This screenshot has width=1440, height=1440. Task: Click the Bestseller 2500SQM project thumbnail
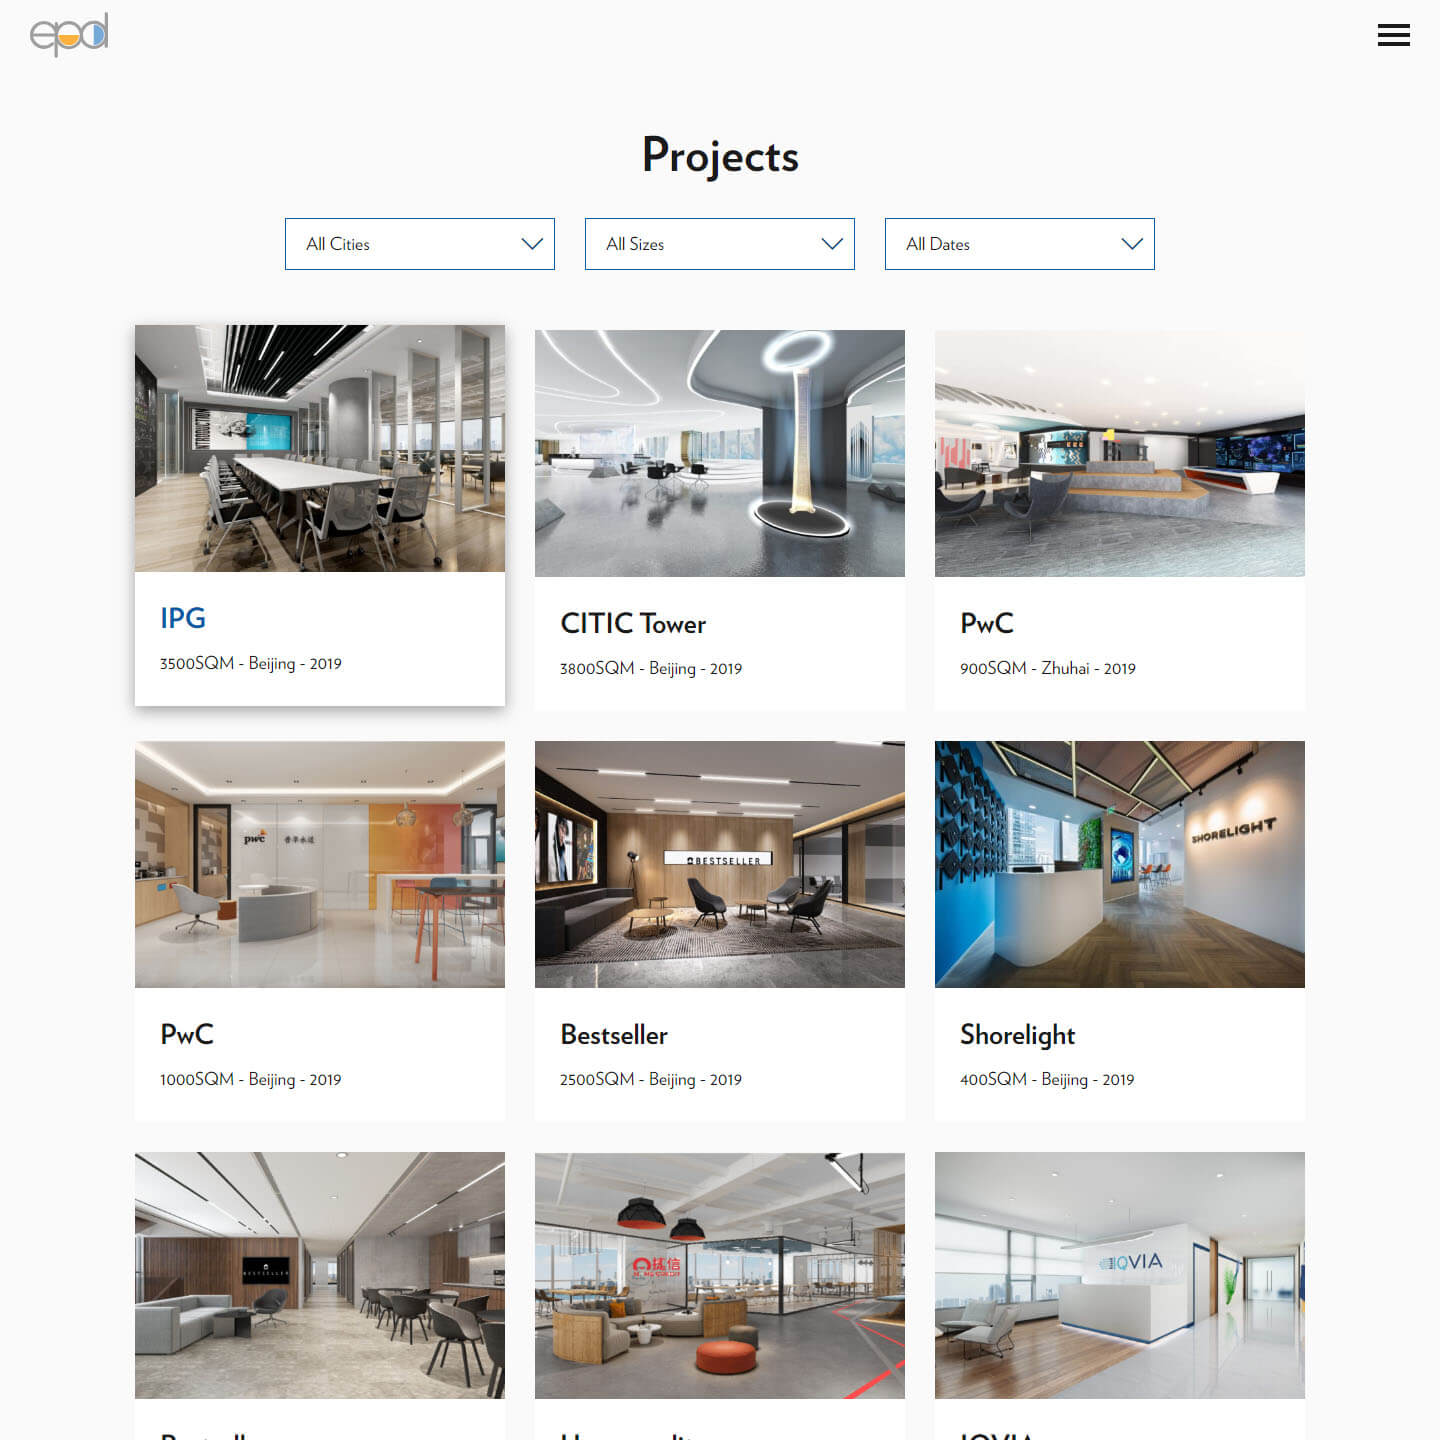719,864
